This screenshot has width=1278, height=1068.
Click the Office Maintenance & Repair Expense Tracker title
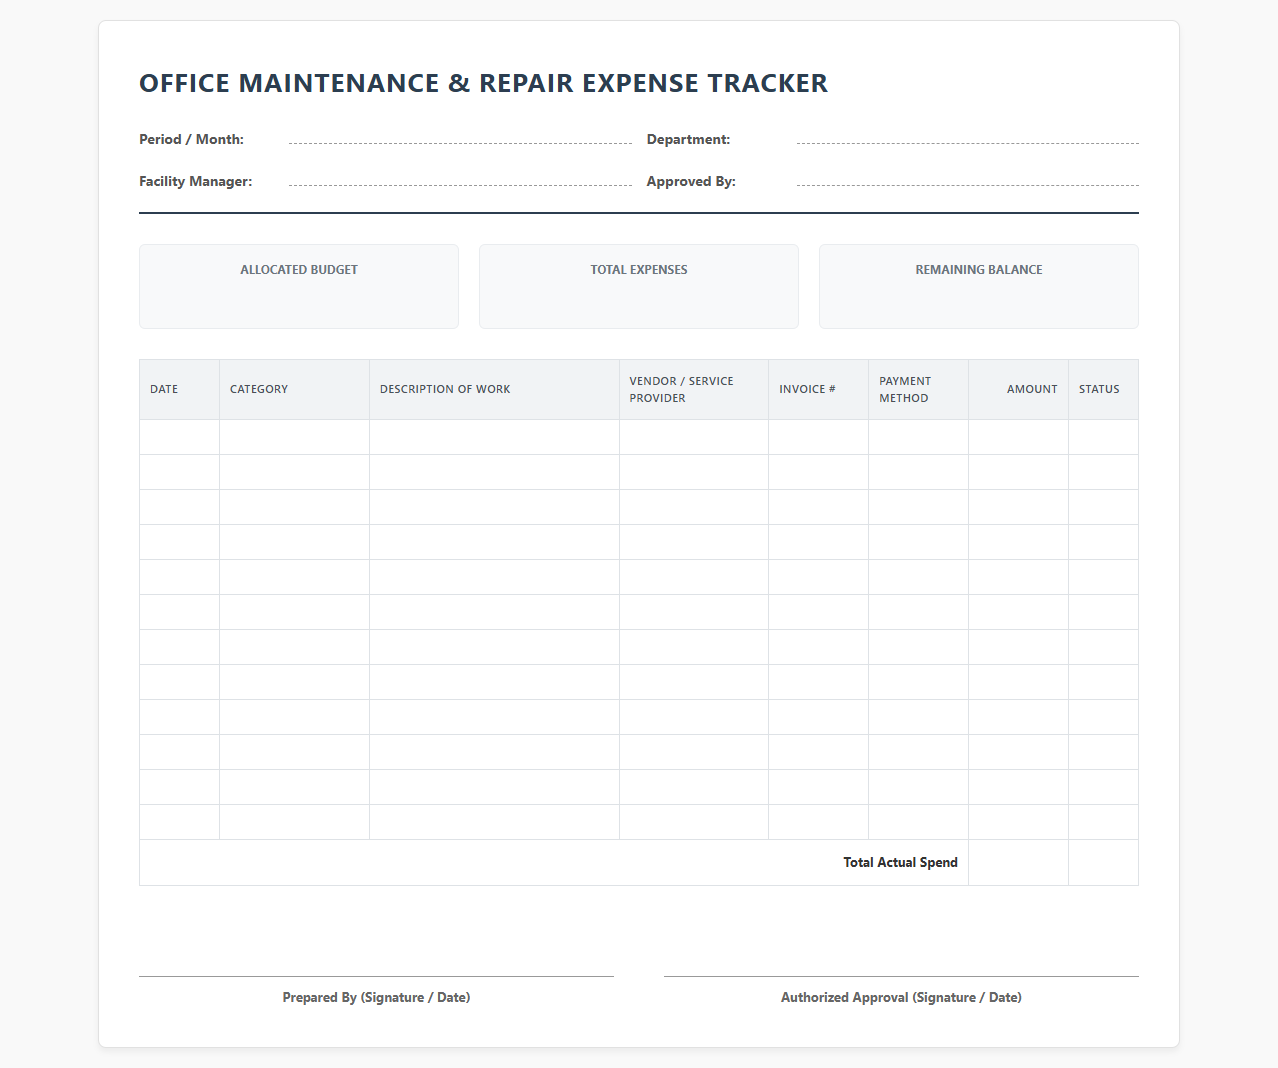tap(483, 83)
